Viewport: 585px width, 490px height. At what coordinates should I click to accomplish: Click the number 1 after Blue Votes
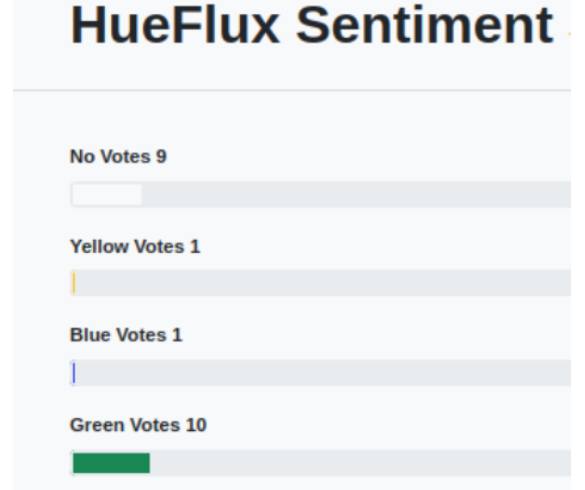pyautogui.click(x=177, y=335)
